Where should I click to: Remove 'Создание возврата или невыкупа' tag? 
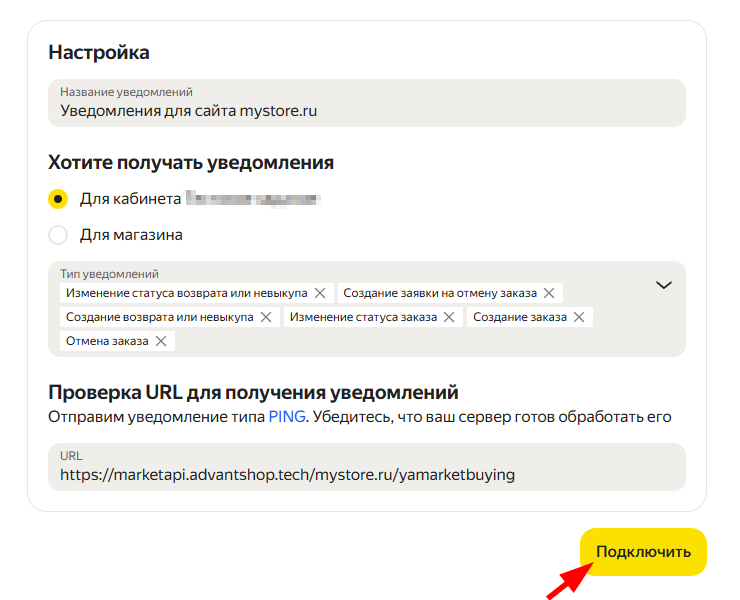pyautogui.click(x=266, y=317)
